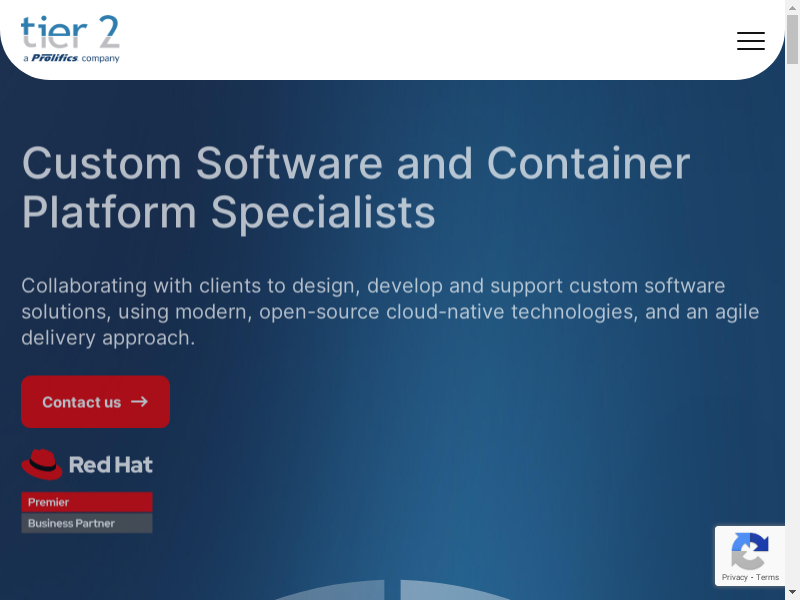Open the reCAPTCHA Terms link
800x600 pixels.
pos(767,577)
